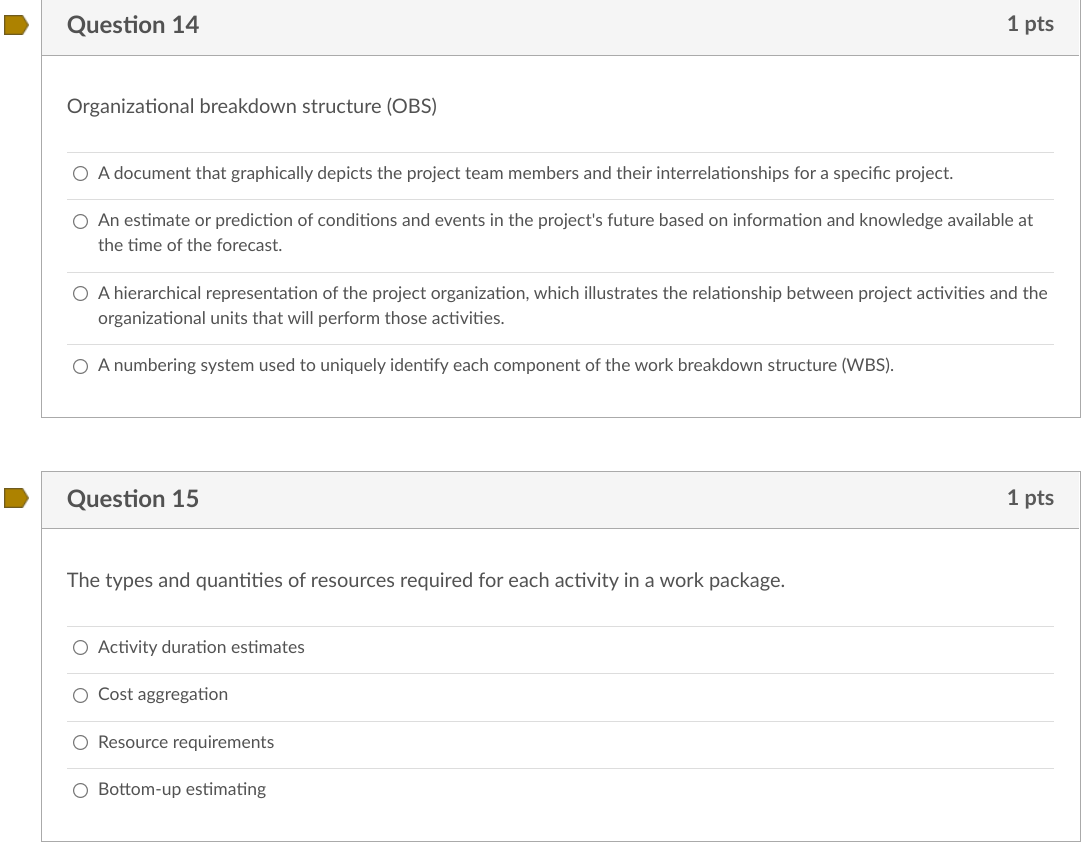Click the 'Resource requirements' answer label text
1084x852 pixels.
[x=186, y=742]
